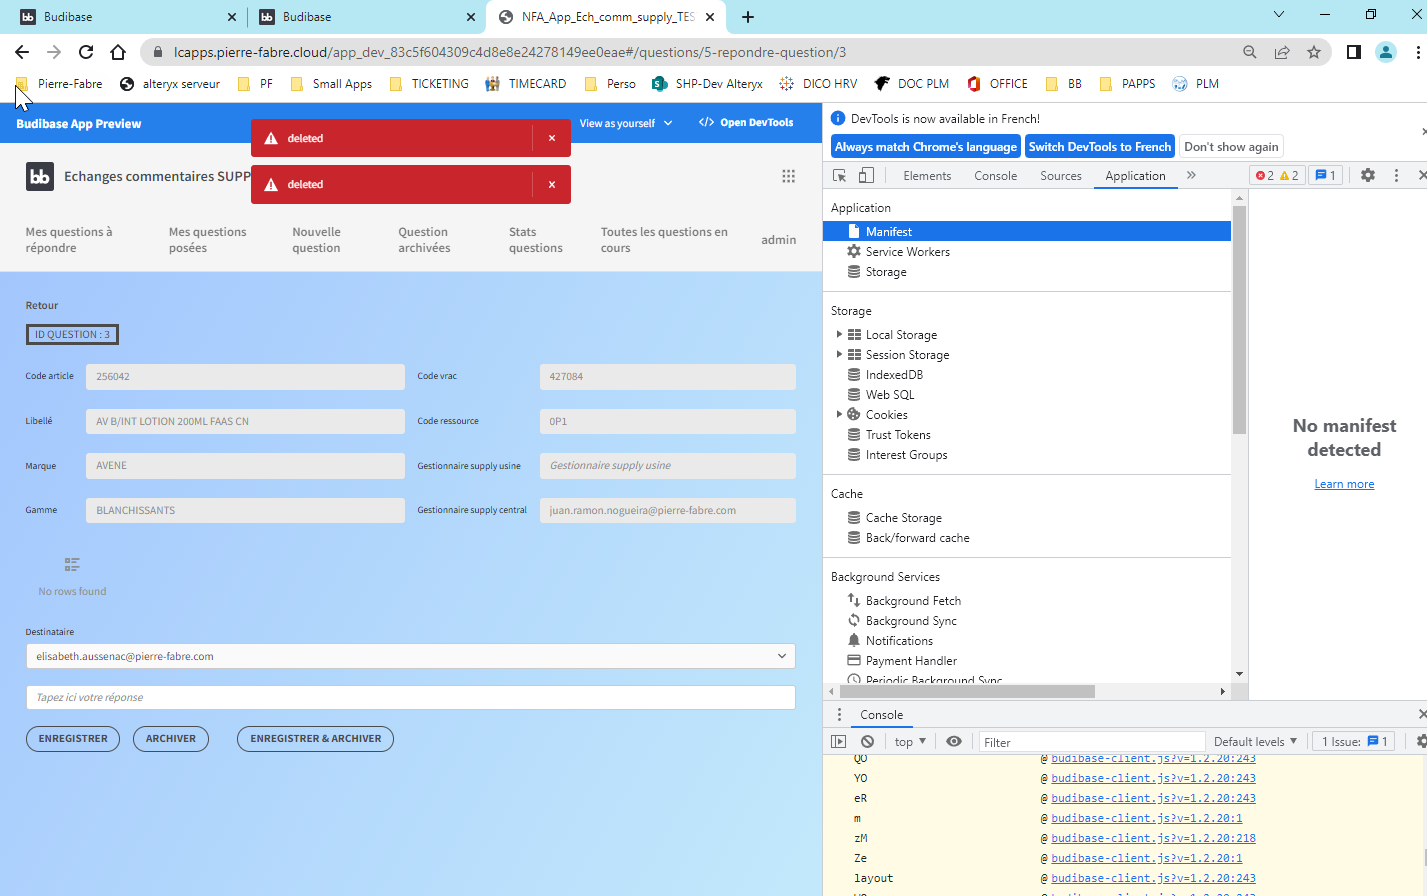Open the share page icon in address bar

coord(1282,52)
